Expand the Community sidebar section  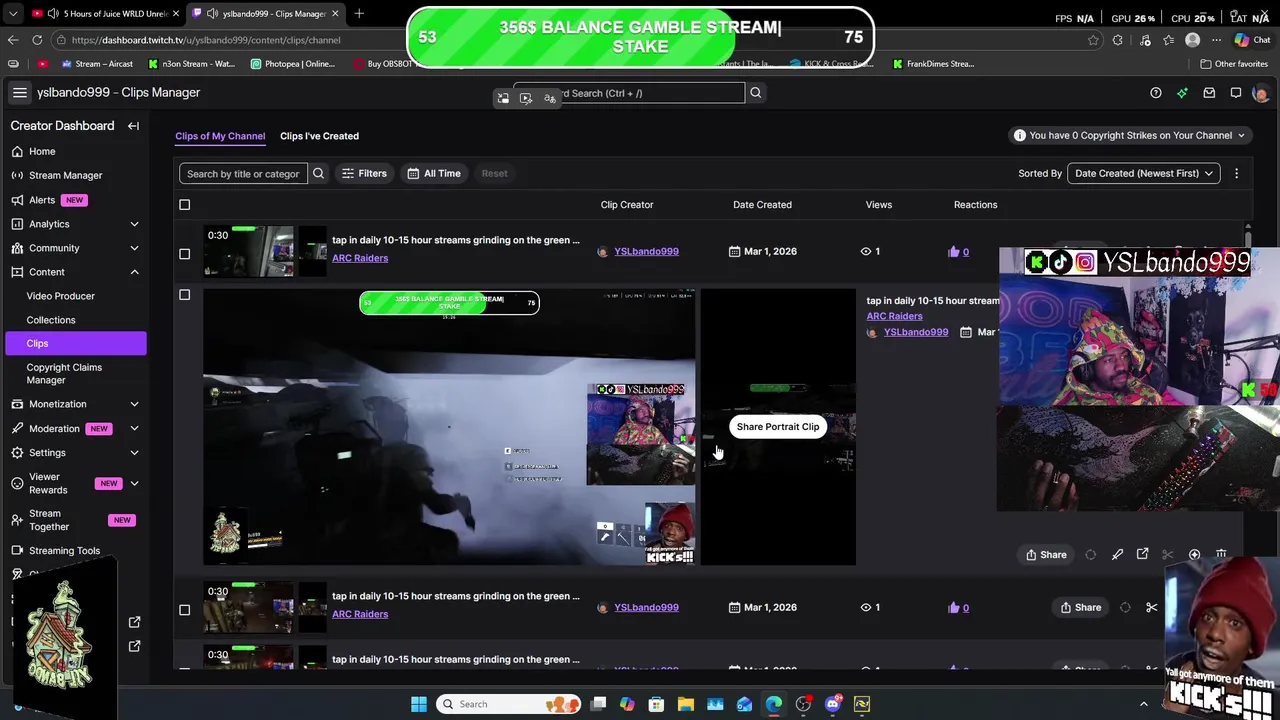[x=134, y=248]
